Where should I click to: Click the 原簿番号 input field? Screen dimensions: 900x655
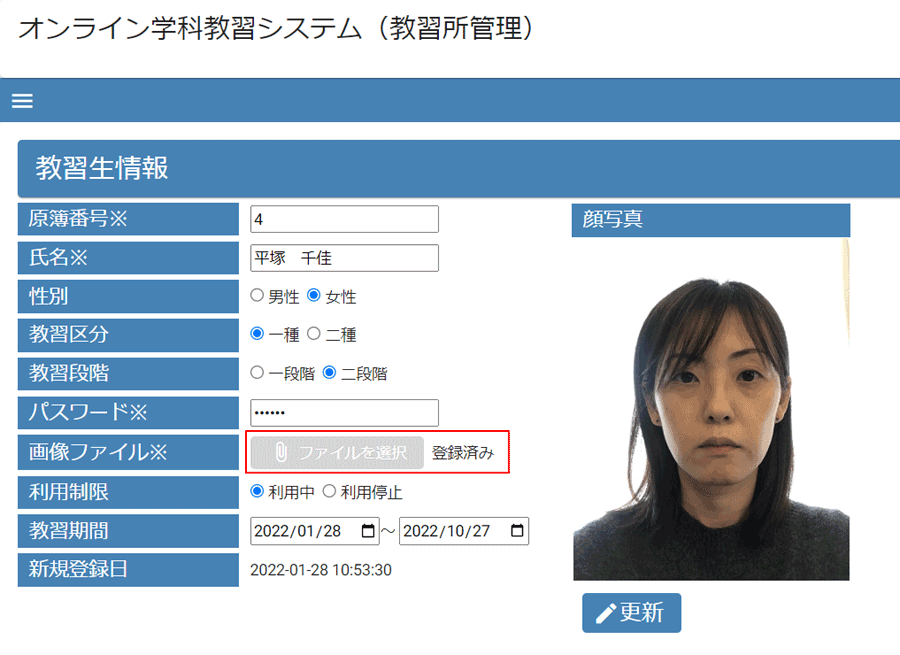click(344, 219)
